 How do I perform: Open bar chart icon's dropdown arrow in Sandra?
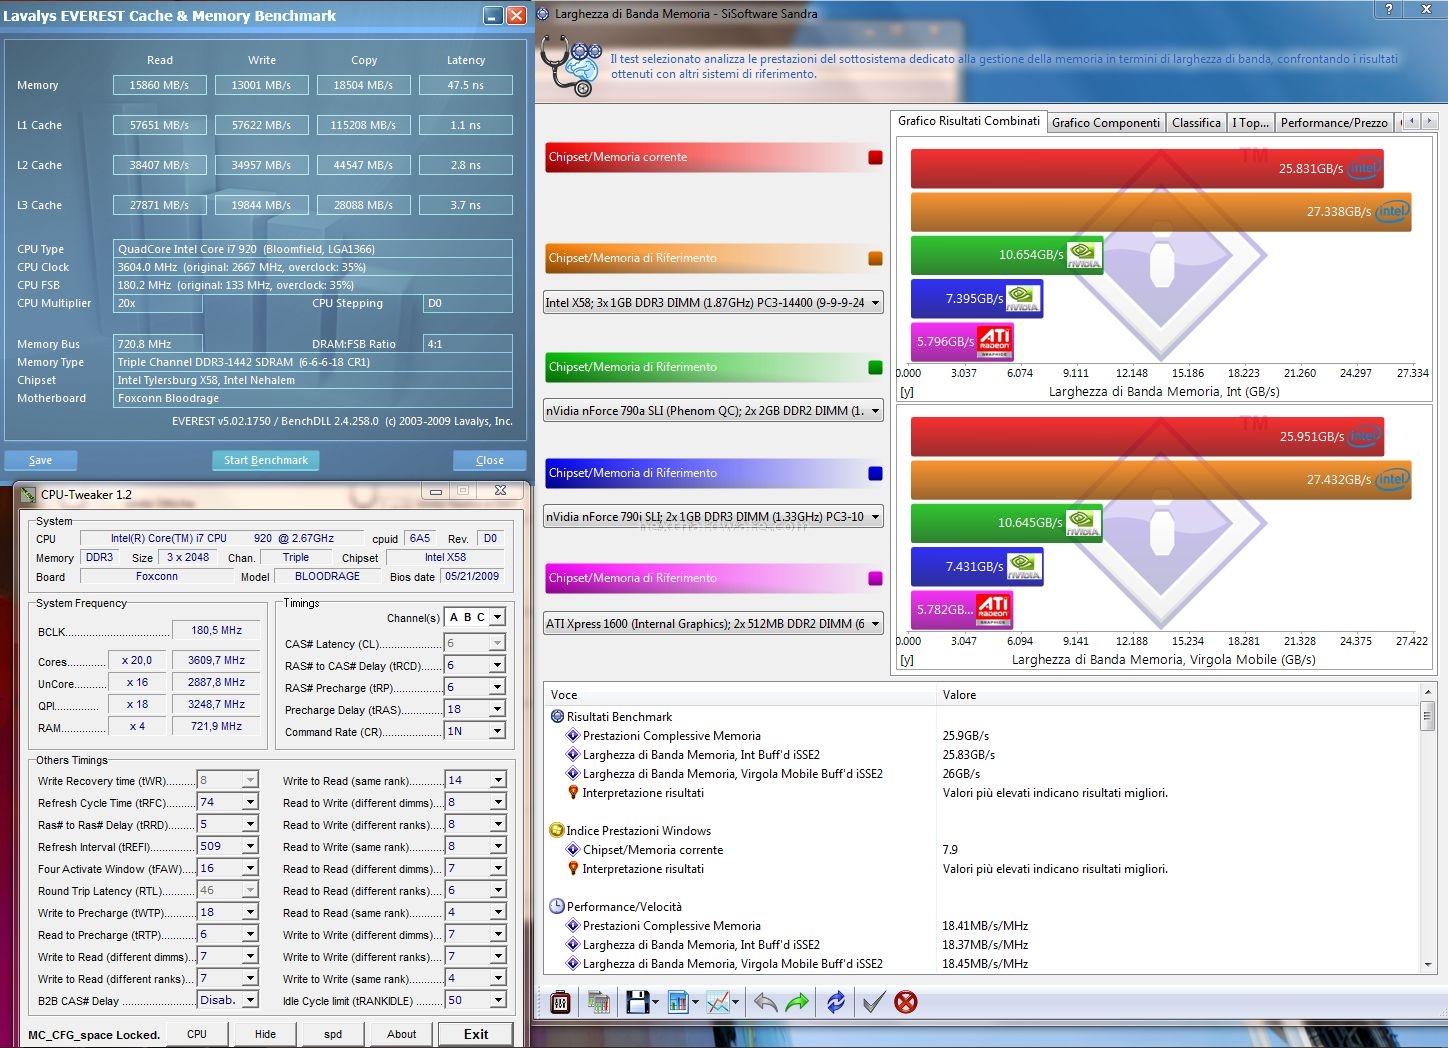(696, 1002)
